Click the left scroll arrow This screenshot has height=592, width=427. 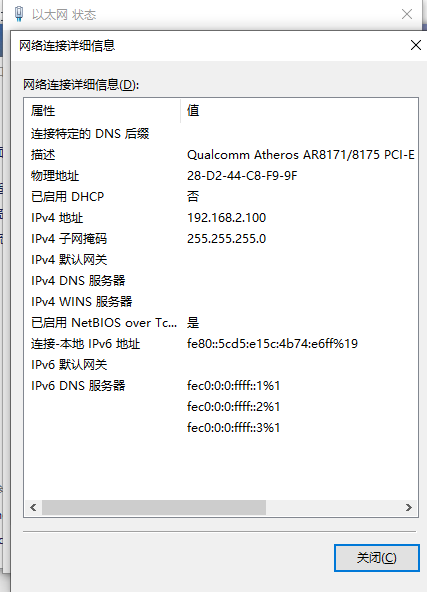click(x=33, y=507)
